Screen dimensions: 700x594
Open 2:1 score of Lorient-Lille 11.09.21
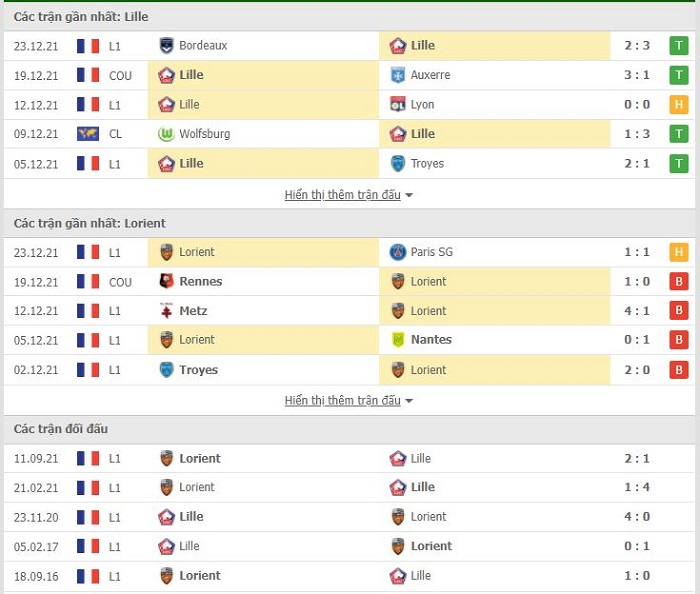coord(637,459)
